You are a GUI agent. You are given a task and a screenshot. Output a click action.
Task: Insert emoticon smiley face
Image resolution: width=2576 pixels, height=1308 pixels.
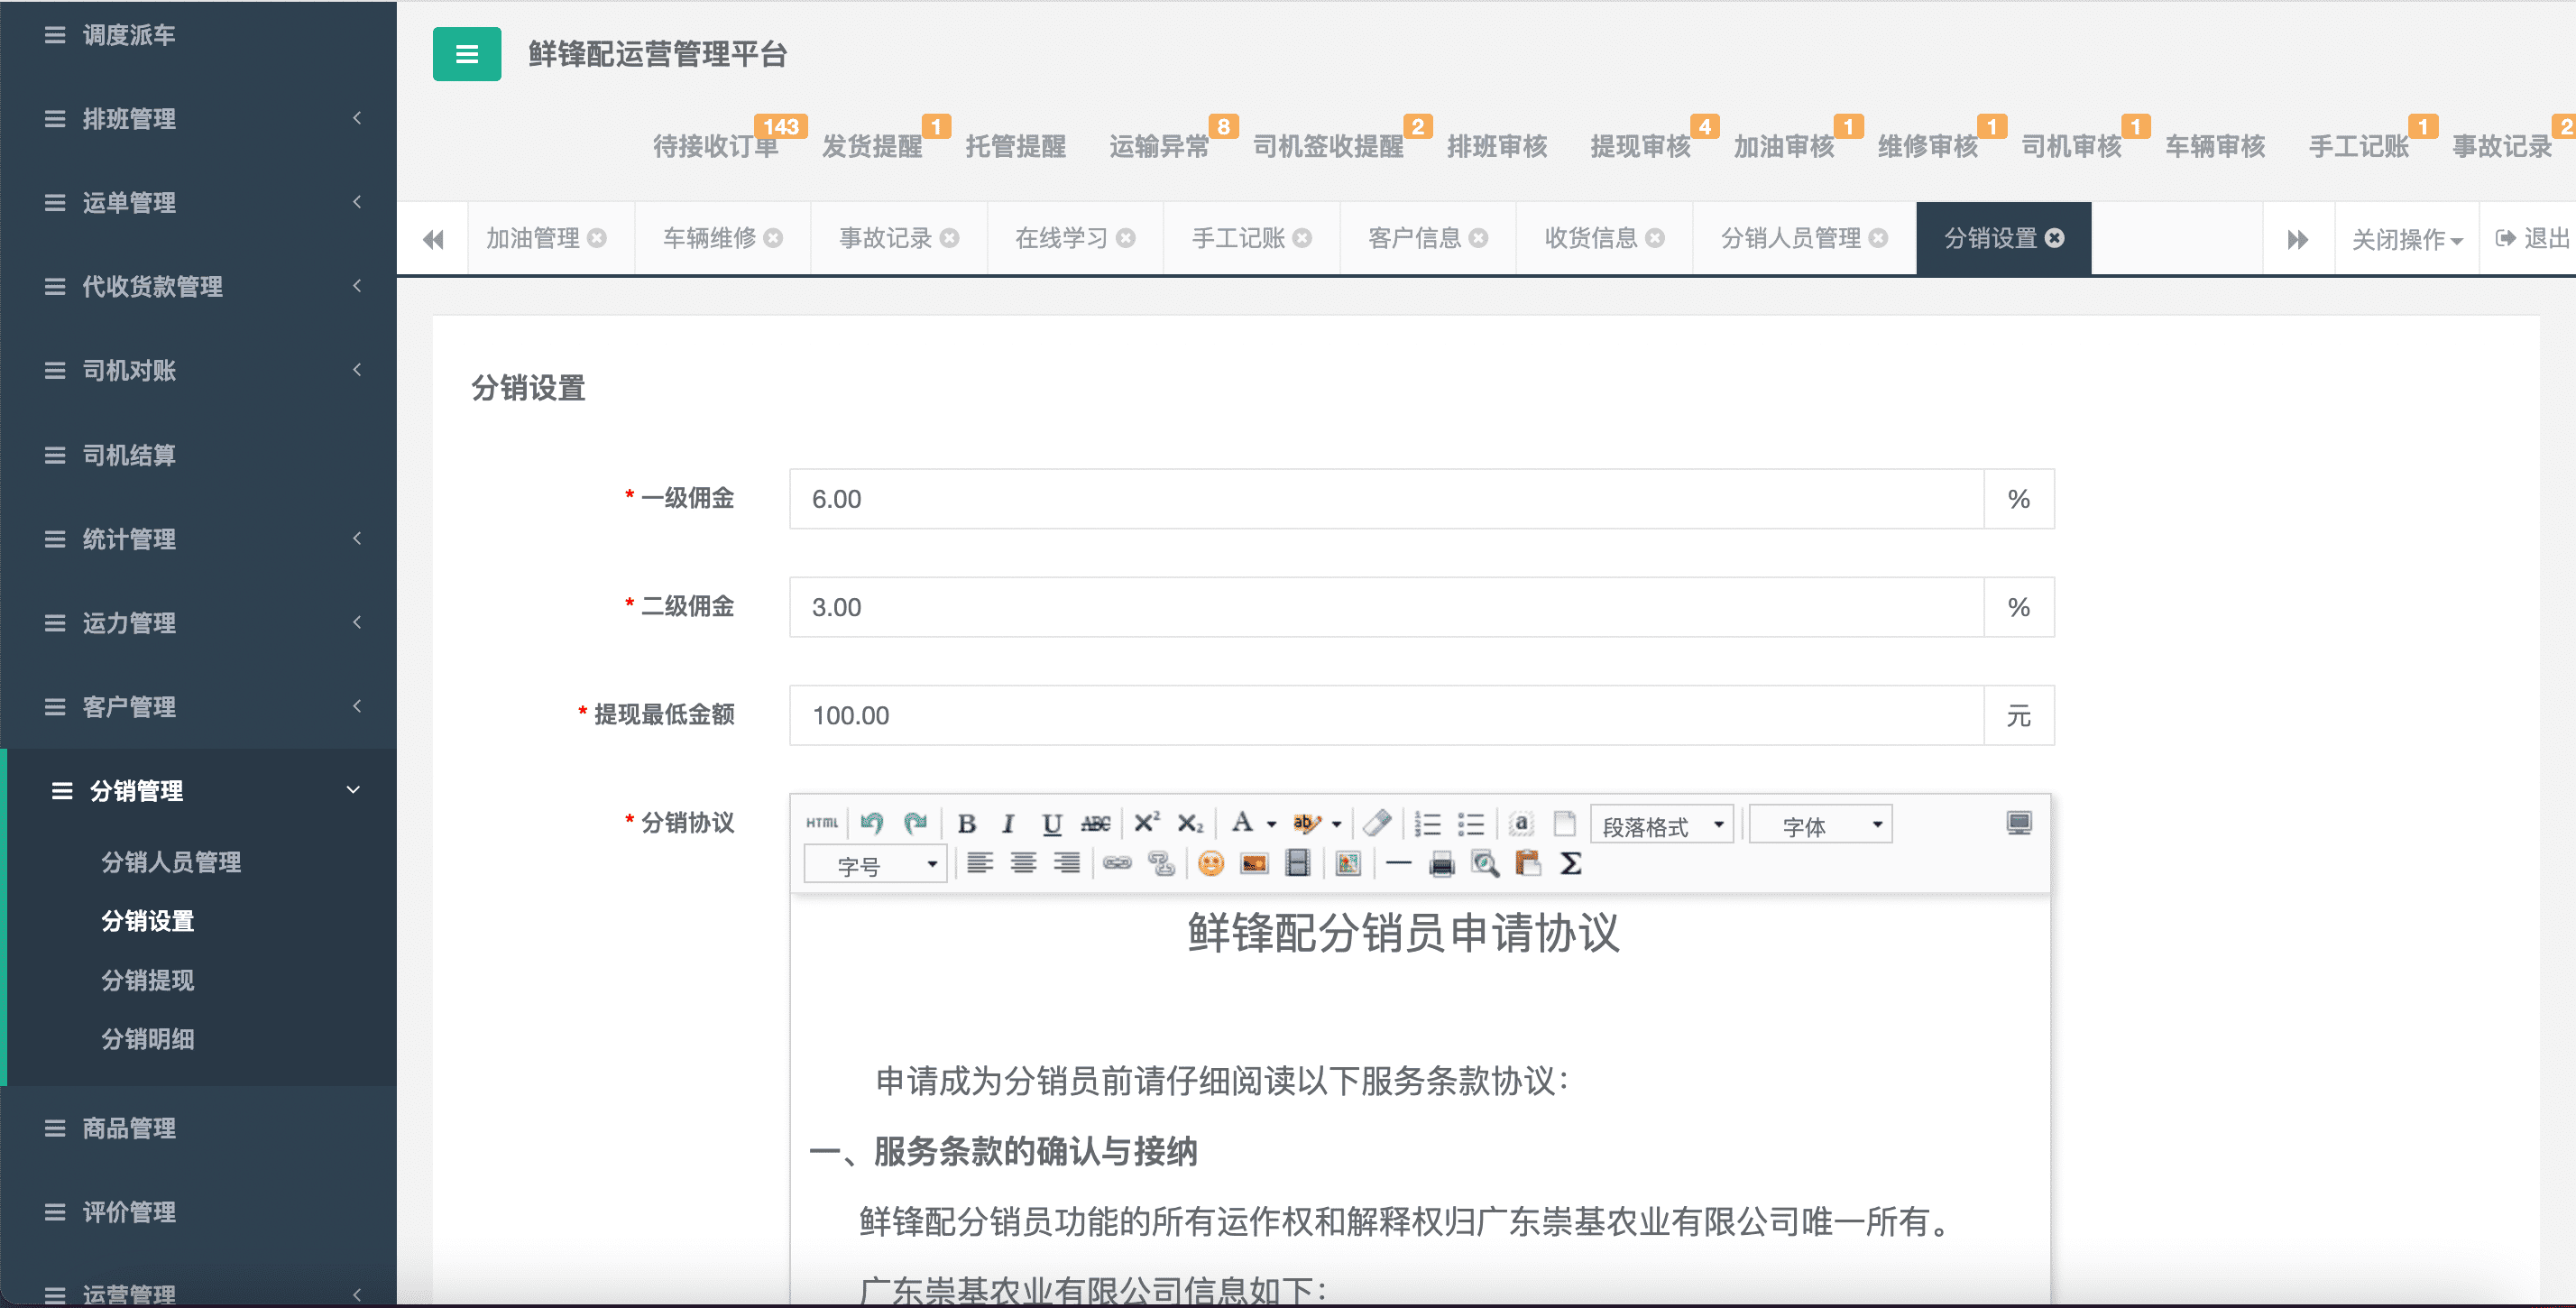click(1210, 863)
